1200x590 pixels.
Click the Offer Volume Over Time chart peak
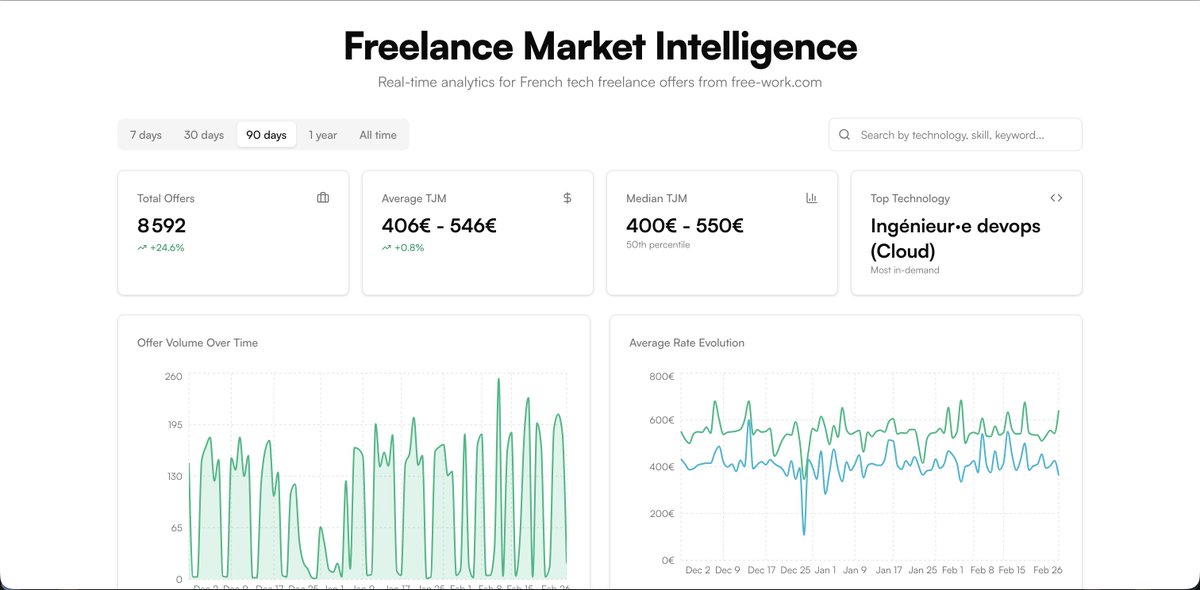point(498,379)
